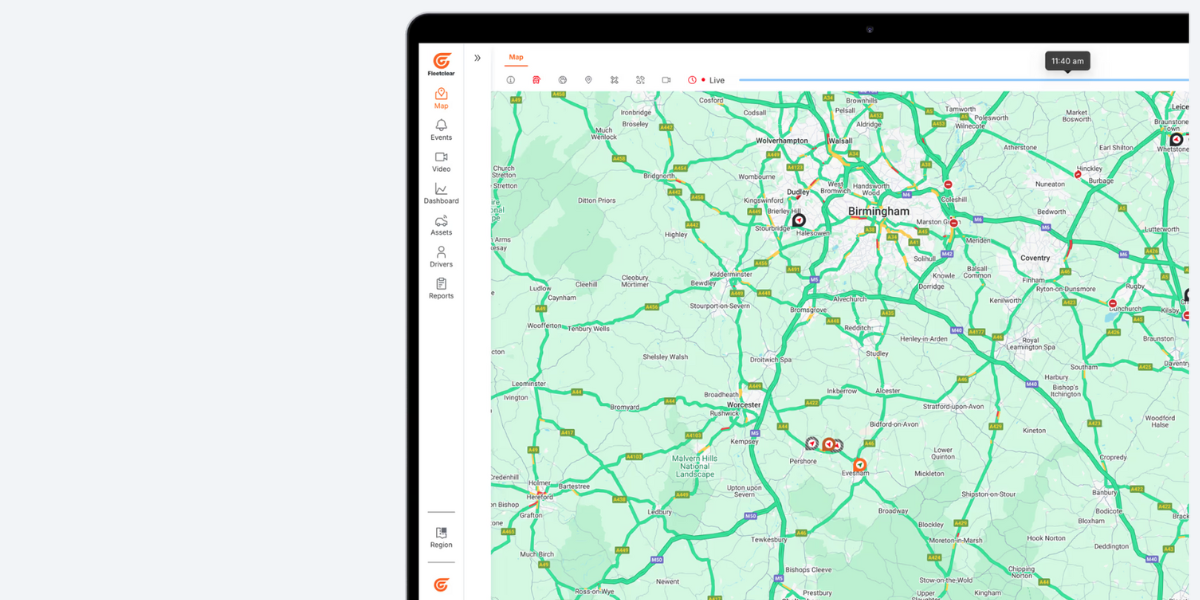The width and height of the screenshot is (1200, 600).
Task: Open the Dashboard chart in sidebar
Action: click(441, 194)
